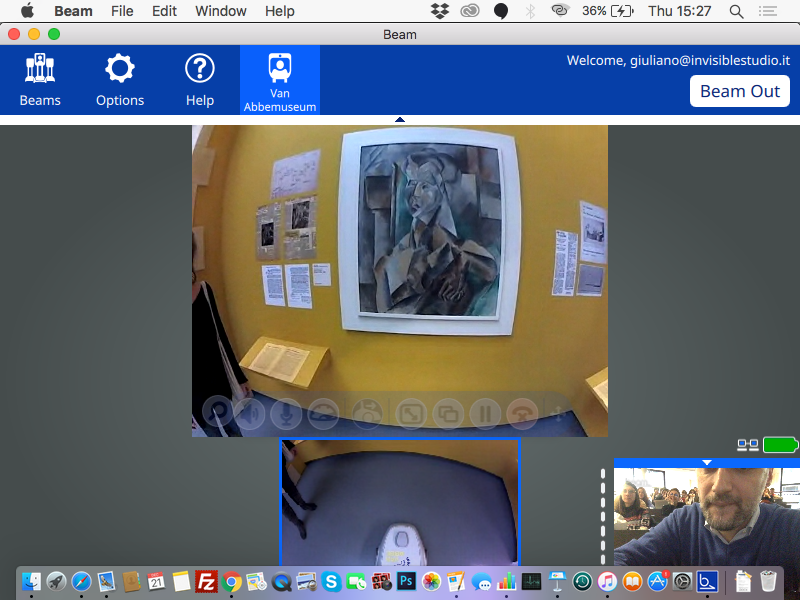
Task: Click the dotted resize handle beside self-view
Action: point(603,515)
